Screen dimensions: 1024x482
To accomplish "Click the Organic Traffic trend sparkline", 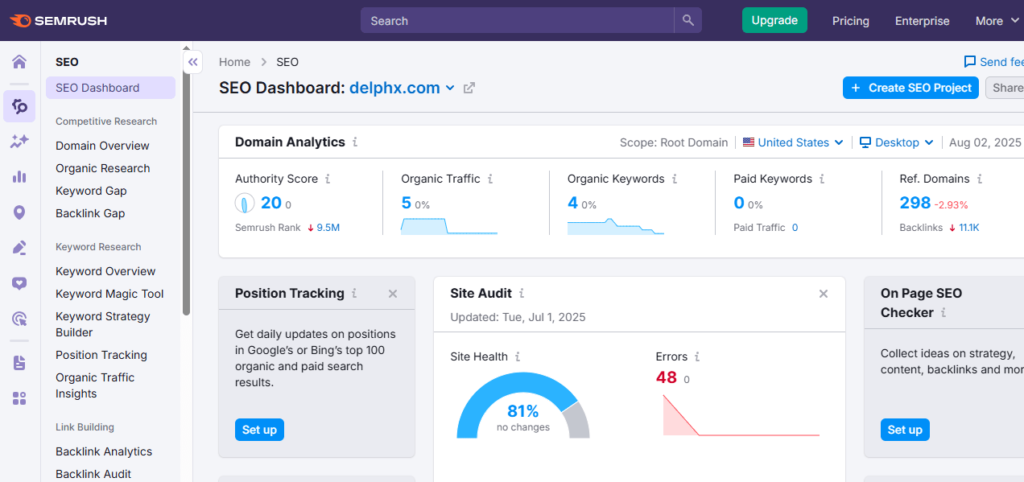I will pos(449,226).
